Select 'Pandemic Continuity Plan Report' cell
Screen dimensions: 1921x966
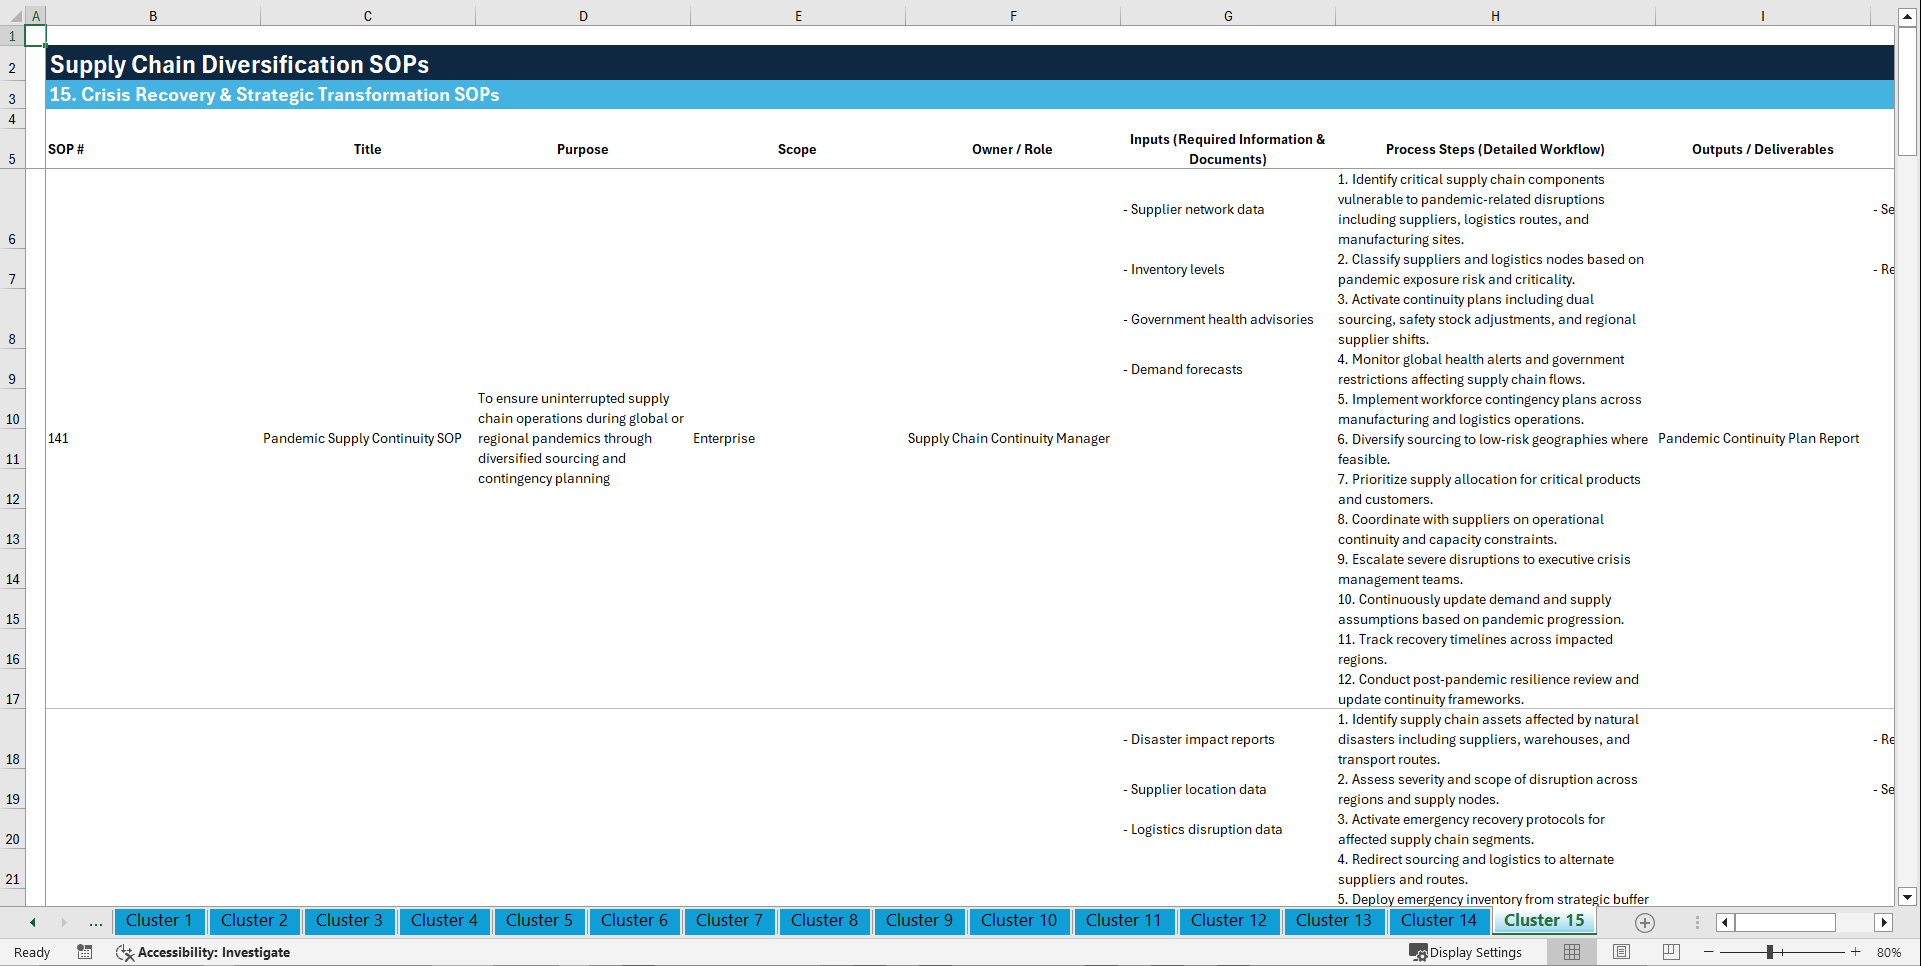1763,438
